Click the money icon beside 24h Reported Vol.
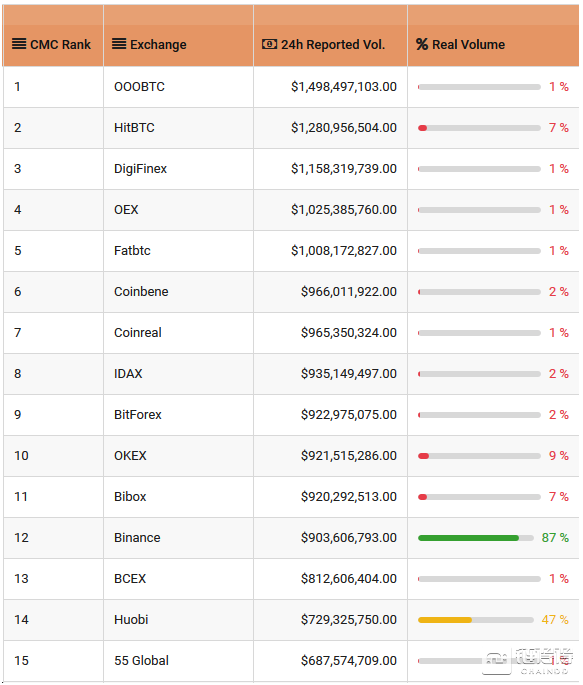Viewport: 583px width, 685px height. coord(269,44)
